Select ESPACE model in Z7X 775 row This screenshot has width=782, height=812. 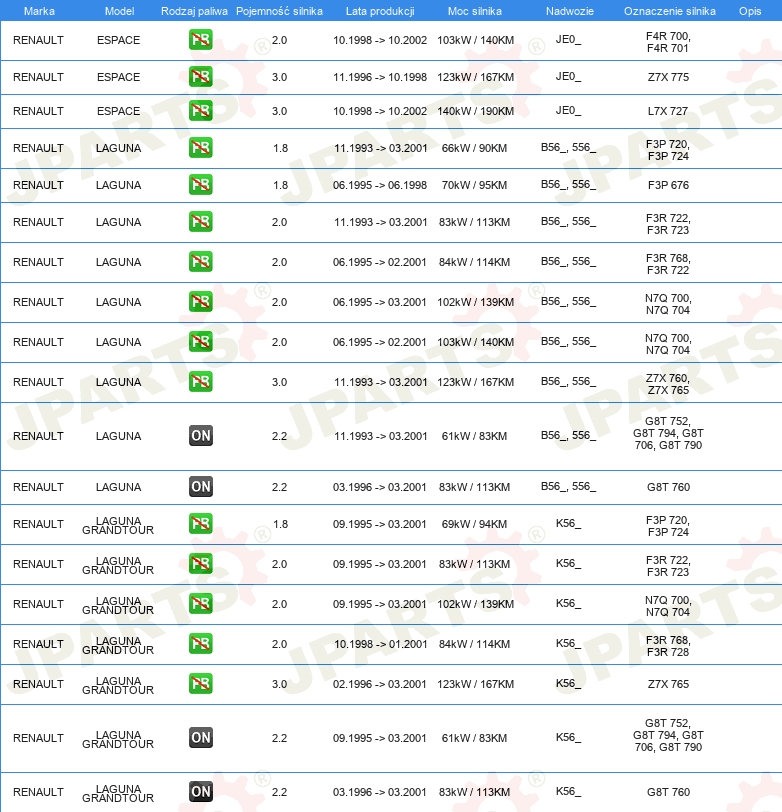(119, 77)
